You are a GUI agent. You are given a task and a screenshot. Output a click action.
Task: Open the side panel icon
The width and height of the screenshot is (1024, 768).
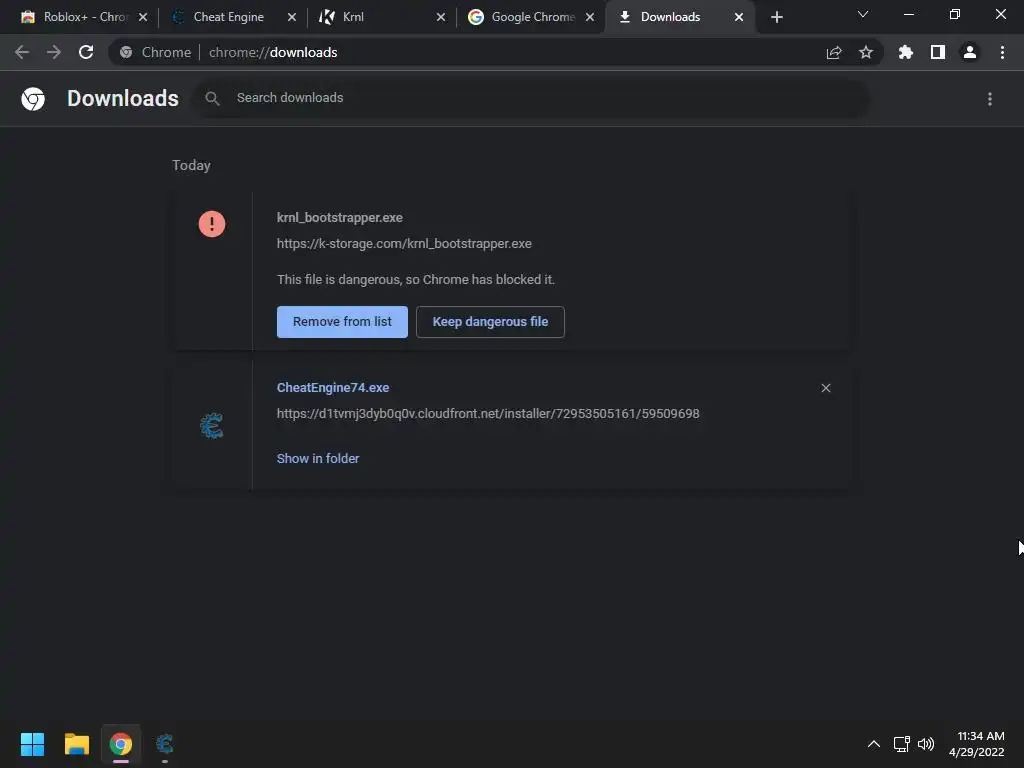coord(938,52)
